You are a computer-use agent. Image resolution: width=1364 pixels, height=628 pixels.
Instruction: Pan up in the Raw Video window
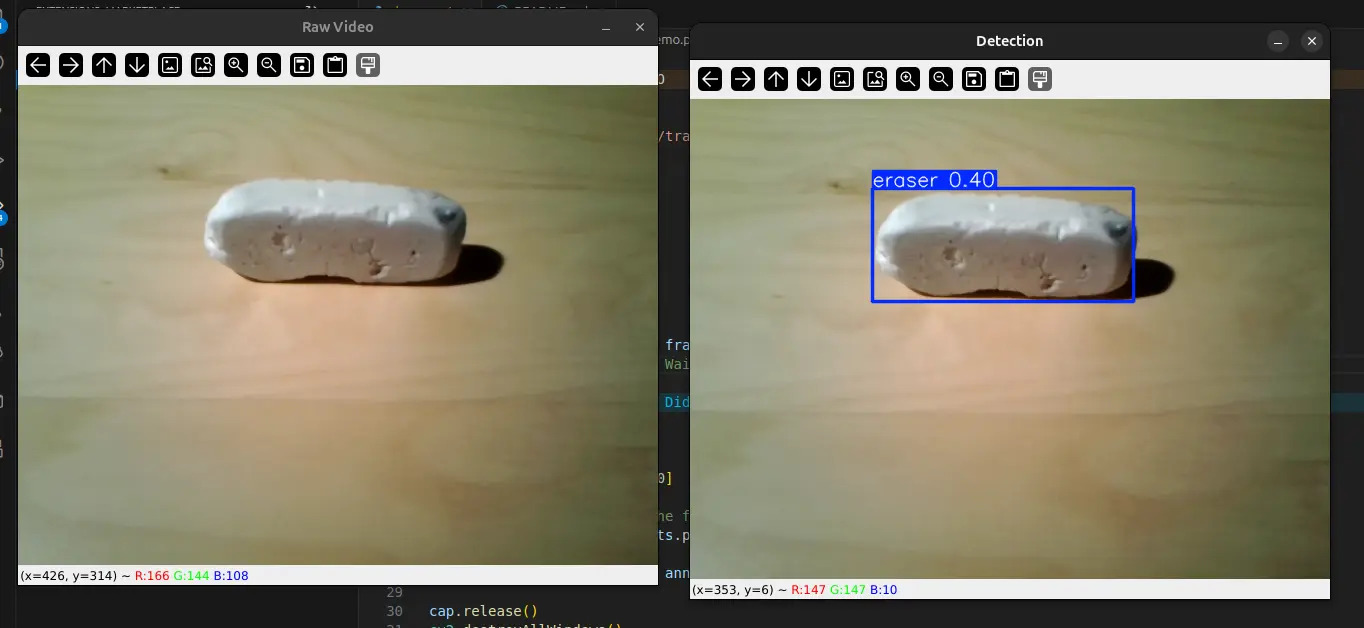click(104, 65)
